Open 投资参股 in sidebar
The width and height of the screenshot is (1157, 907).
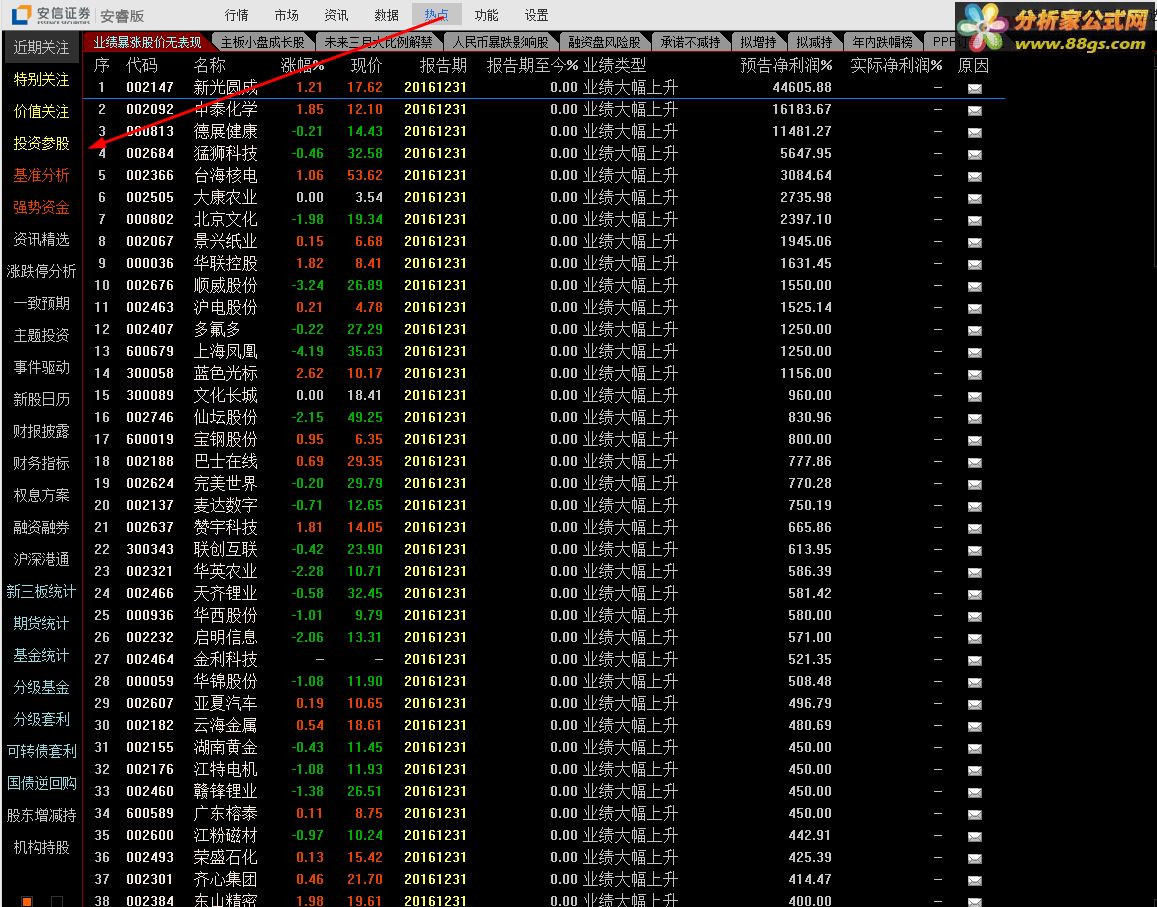[41, 143]
